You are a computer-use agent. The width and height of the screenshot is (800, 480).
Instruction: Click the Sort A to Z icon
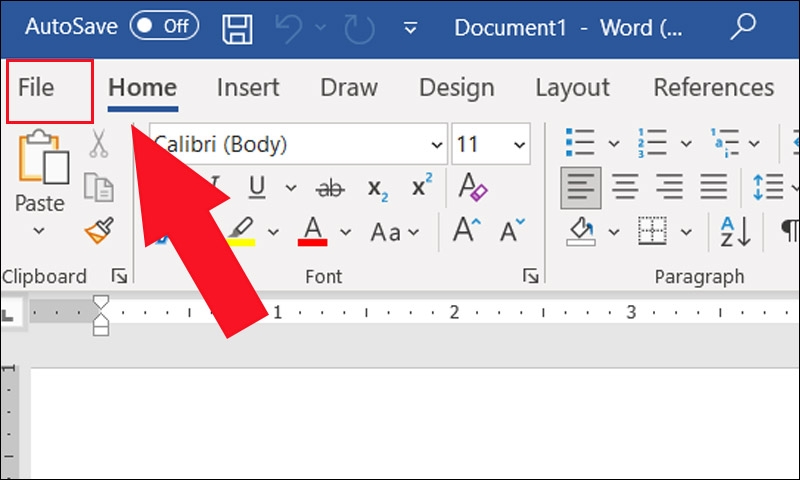[x=735, y=232]
